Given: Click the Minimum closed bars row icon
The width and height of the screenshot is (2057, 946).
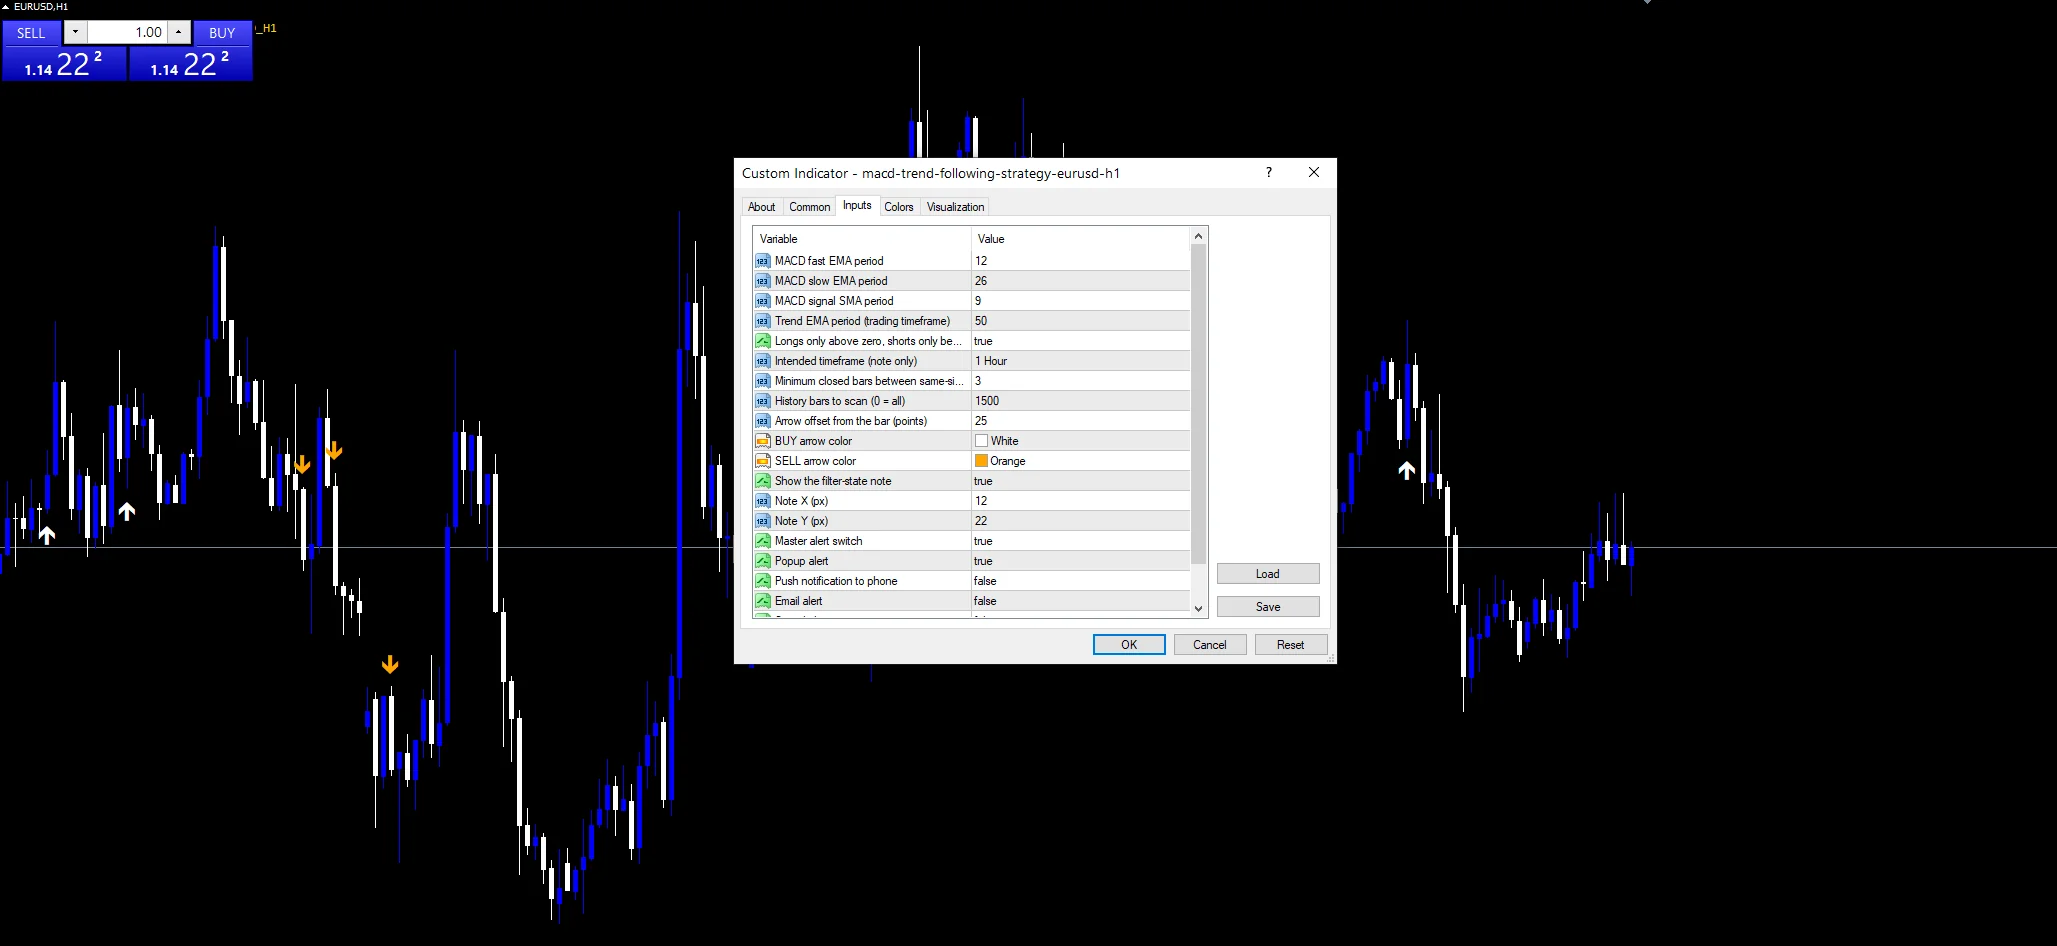Looking at the screenshot, I should pyautogui.click(x=763, y=381).
